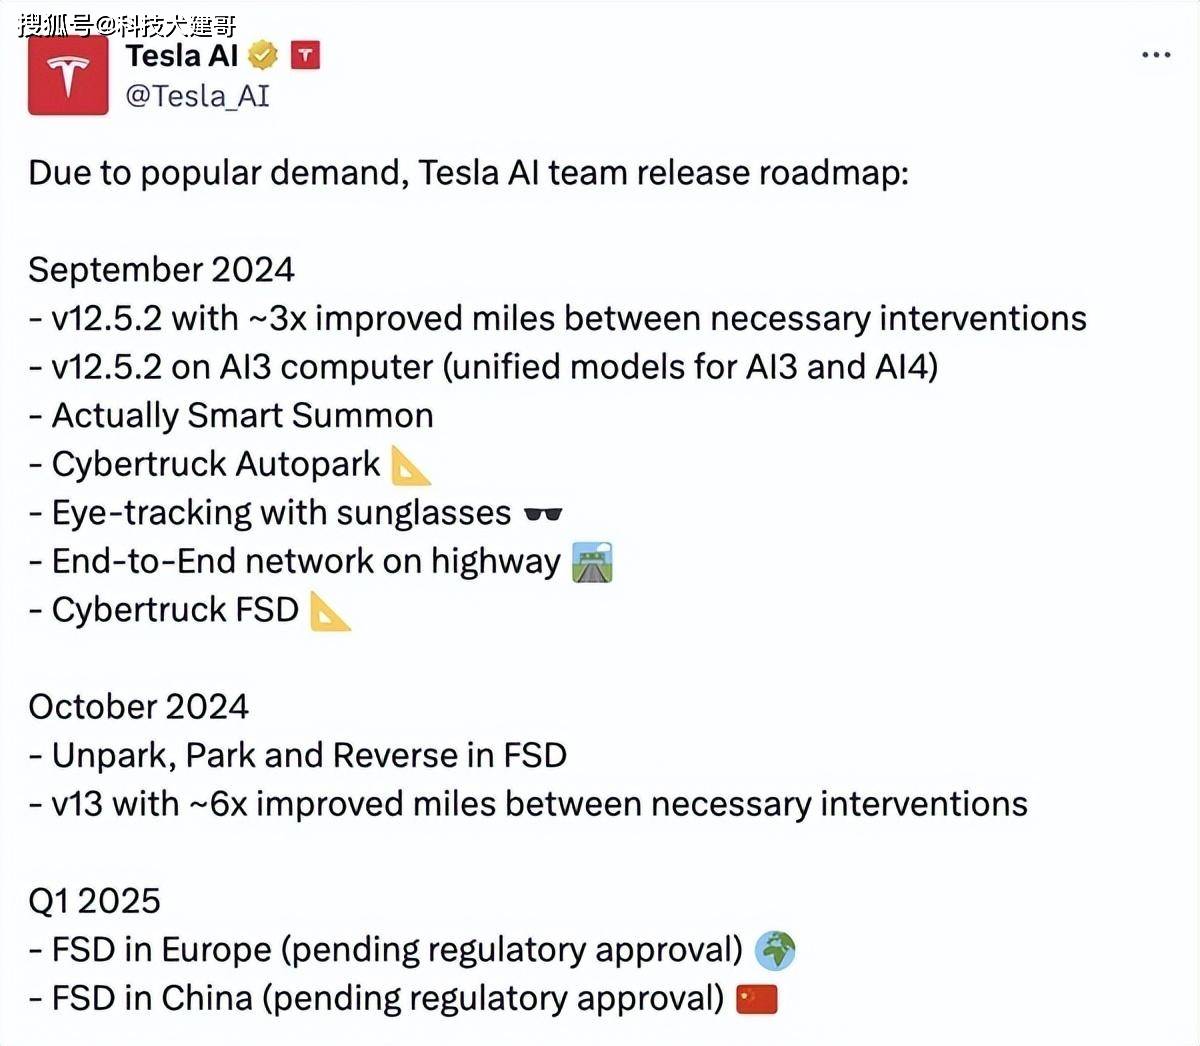Click the Sohu watermark text at top left
This screenshot has width=1200, height=1046.
pos(127,23)
